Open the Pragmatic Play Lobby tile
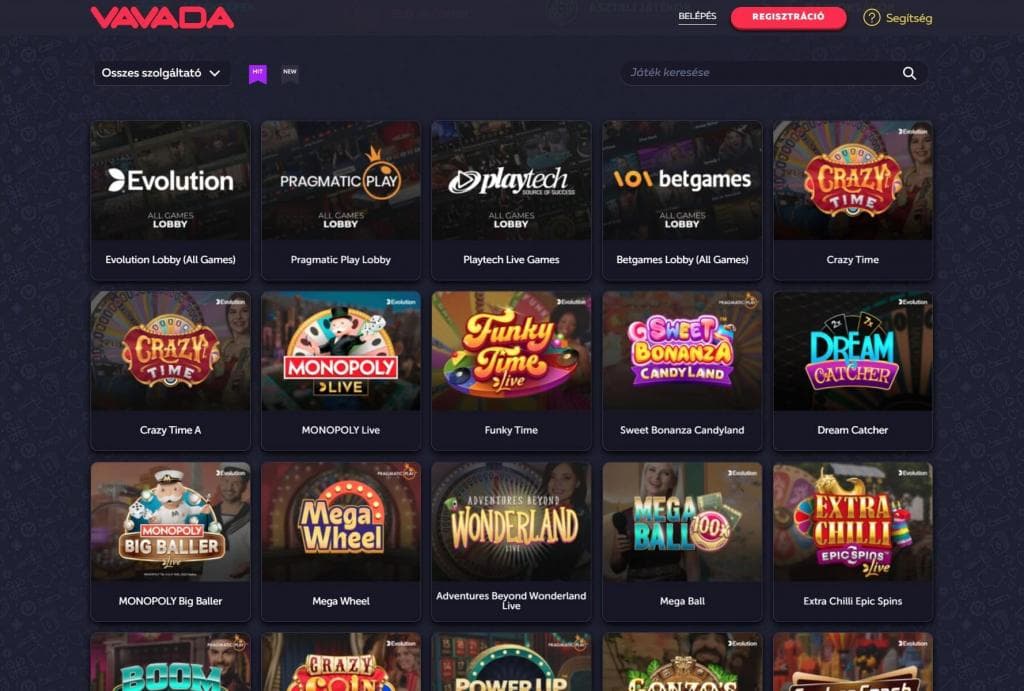This screenshot has width=1024, height=691. [341, 201]
